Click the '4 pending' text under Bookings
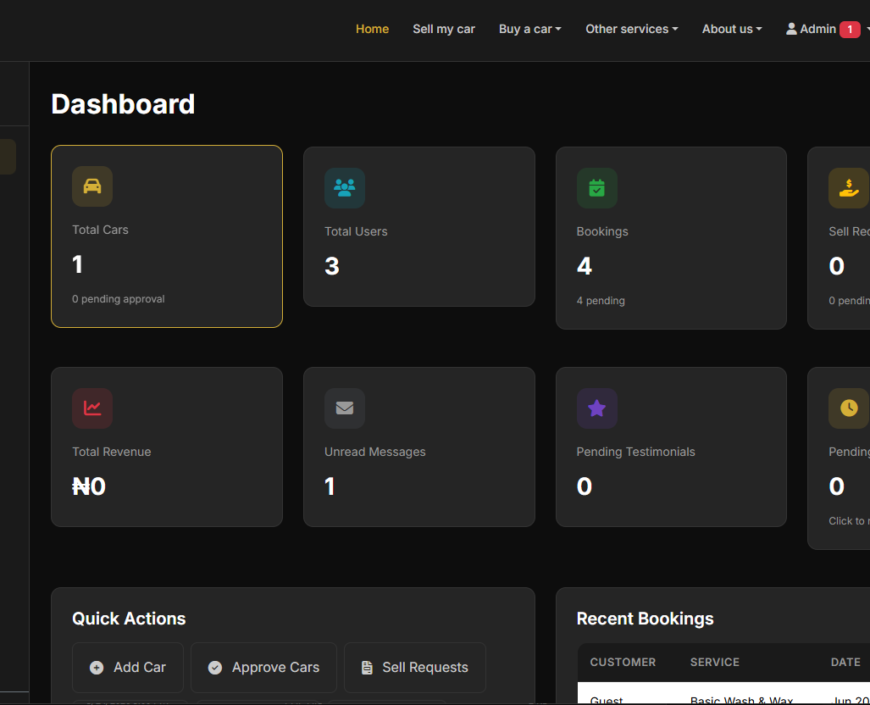The width and height of the screenshot is (870, 705). tap(600, 301)
